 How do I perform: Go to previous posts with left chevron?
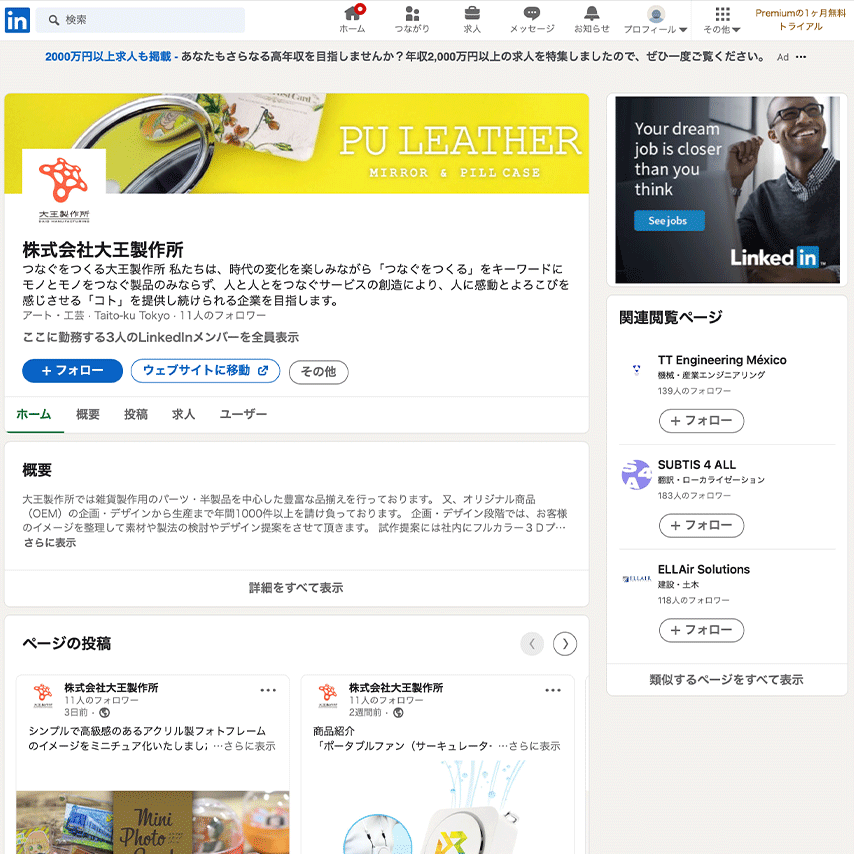tap(532, 644)
